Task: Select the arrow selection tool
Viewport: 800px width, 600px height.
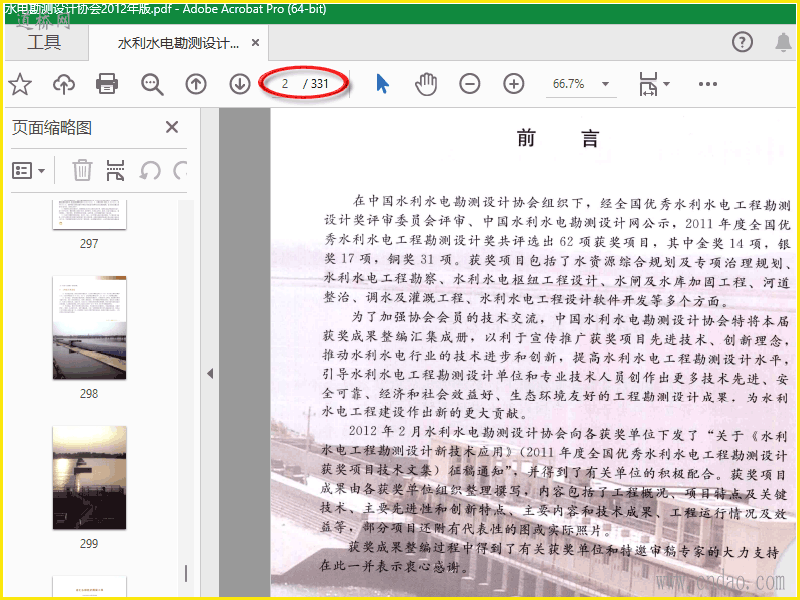Action: coord(382,84)
